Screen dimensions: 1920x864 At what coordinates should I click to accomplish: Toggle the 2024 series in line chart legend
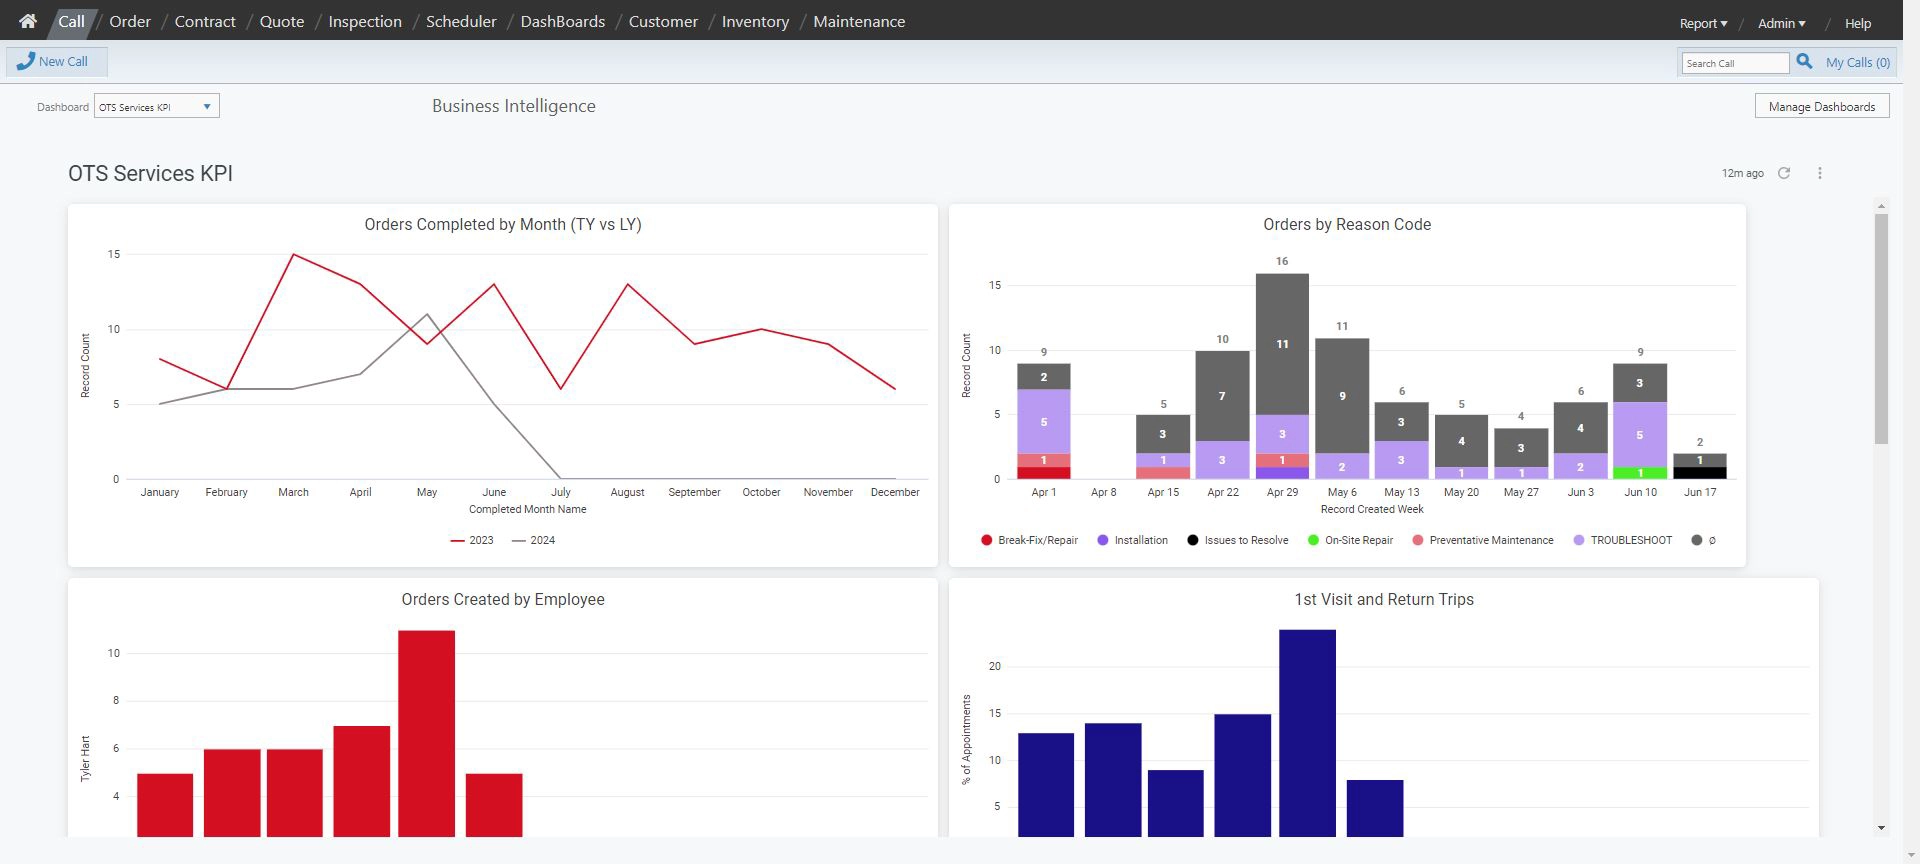tap(533, 540)
